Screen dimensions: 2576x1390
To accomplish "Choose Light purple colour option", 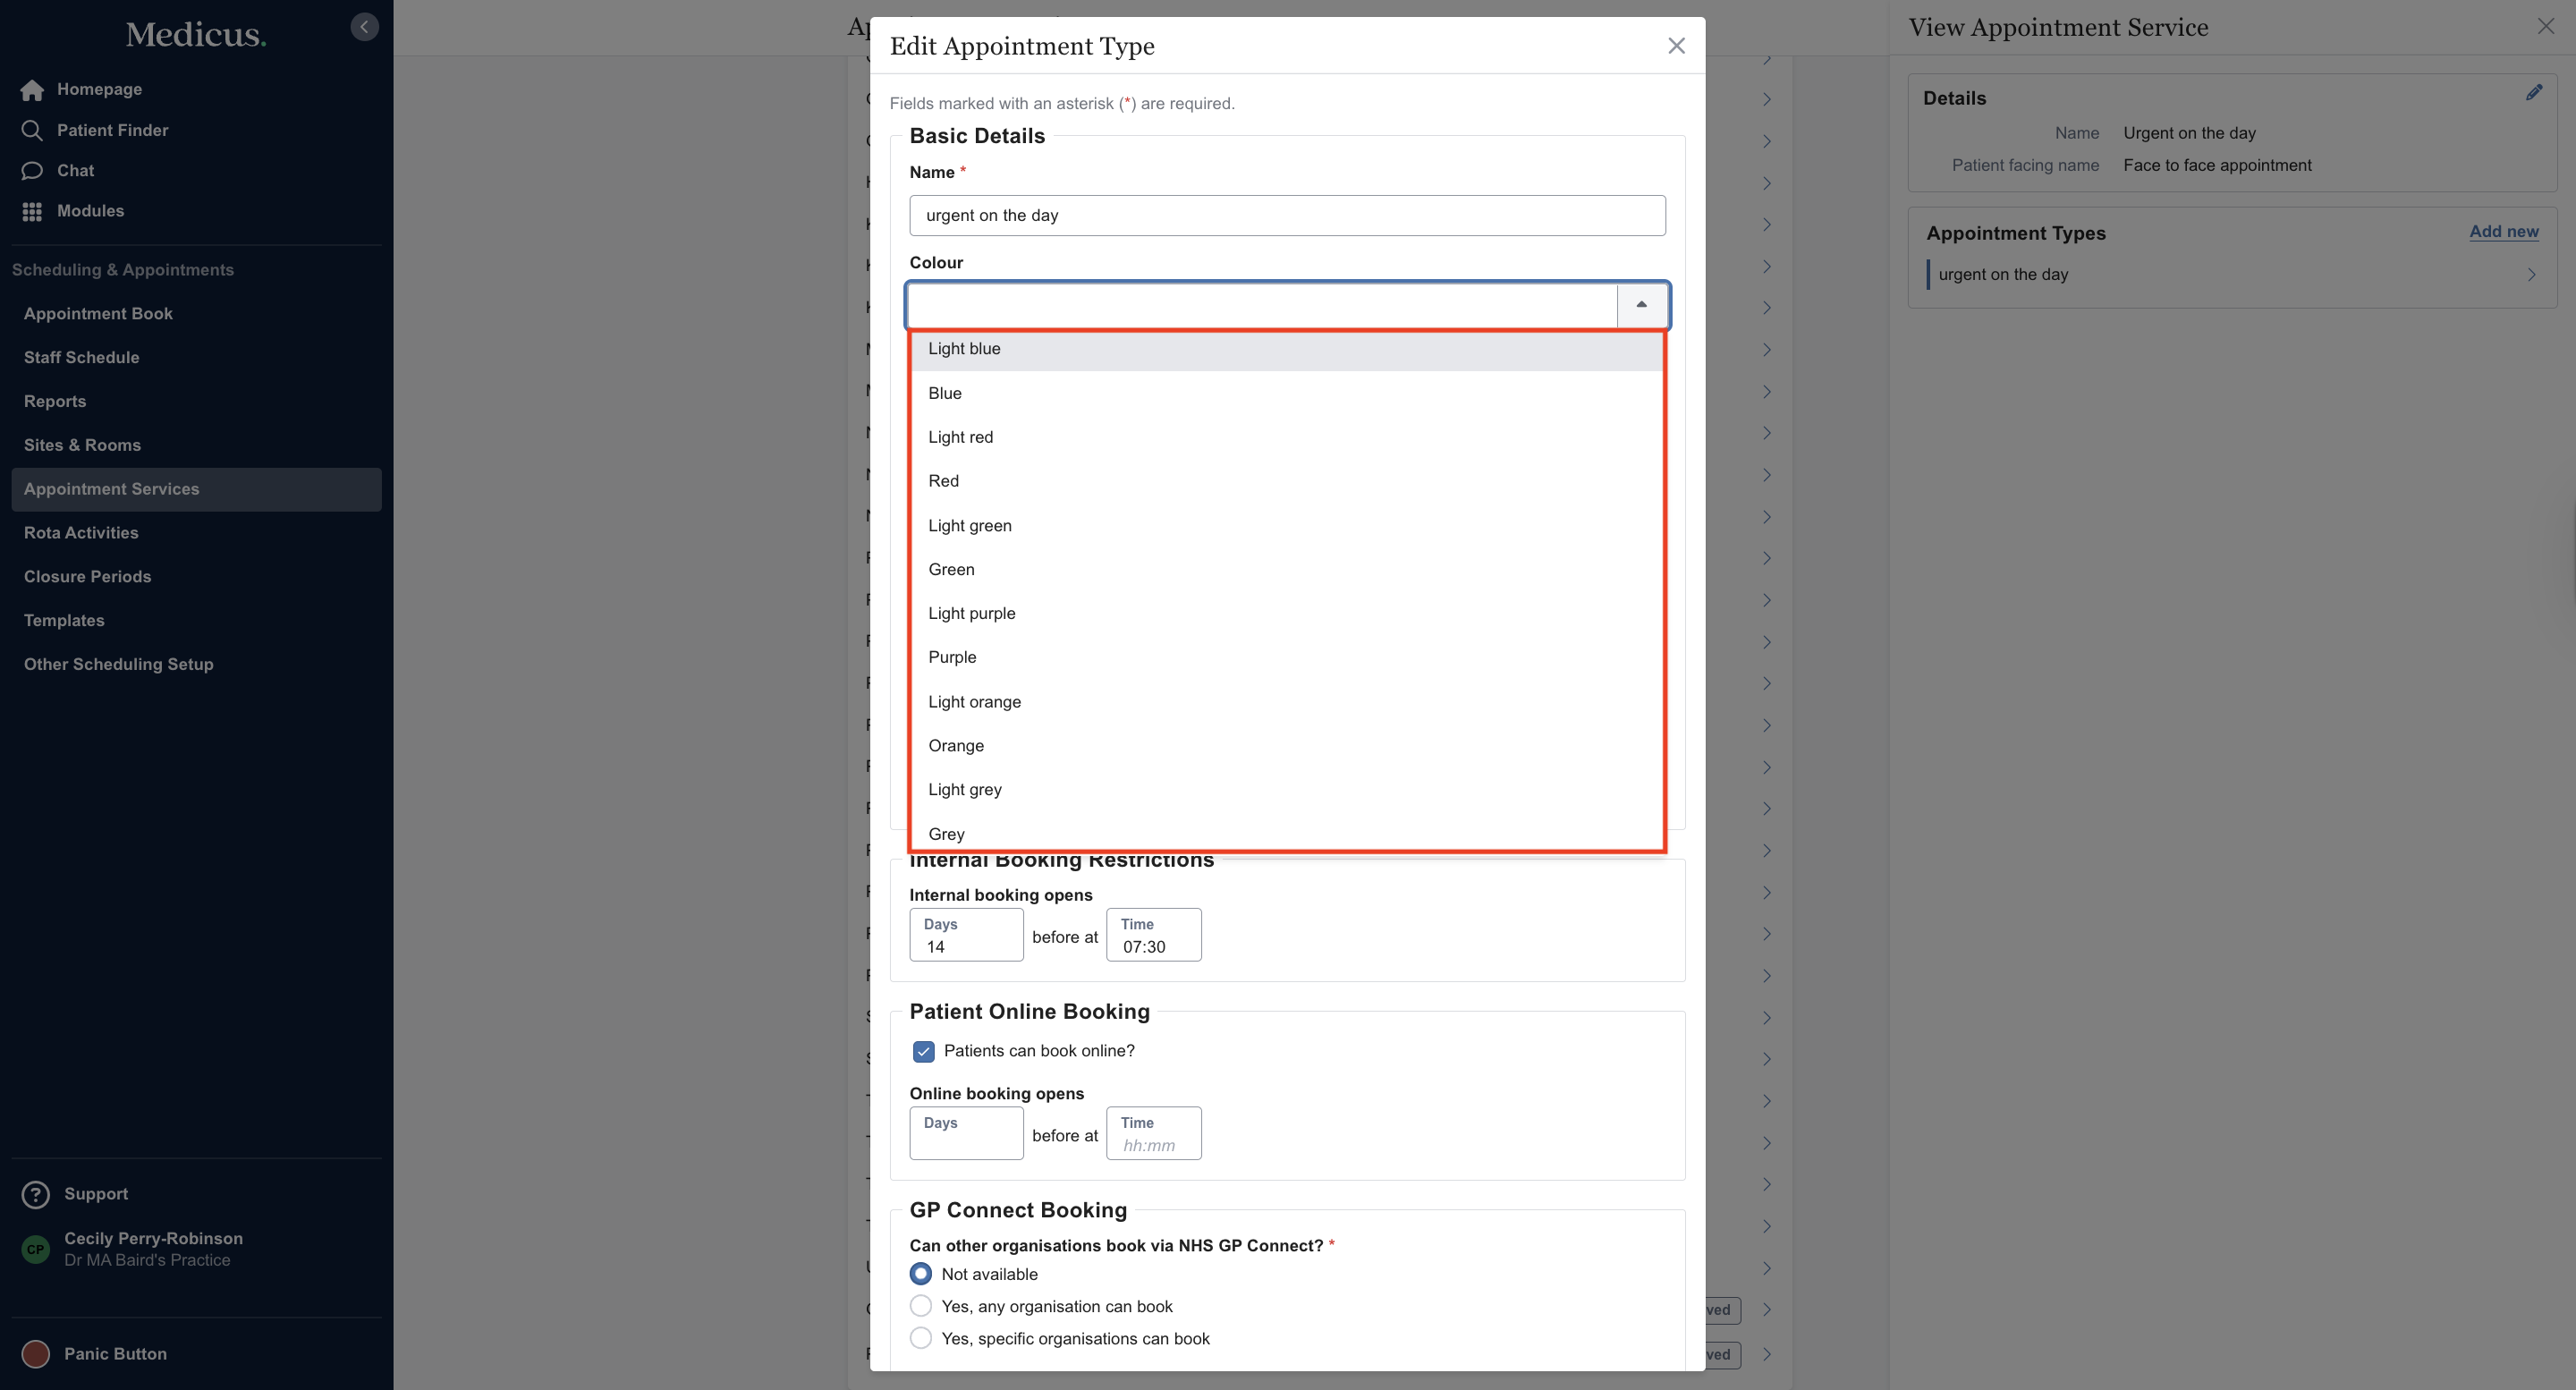I will [1286, 613].
